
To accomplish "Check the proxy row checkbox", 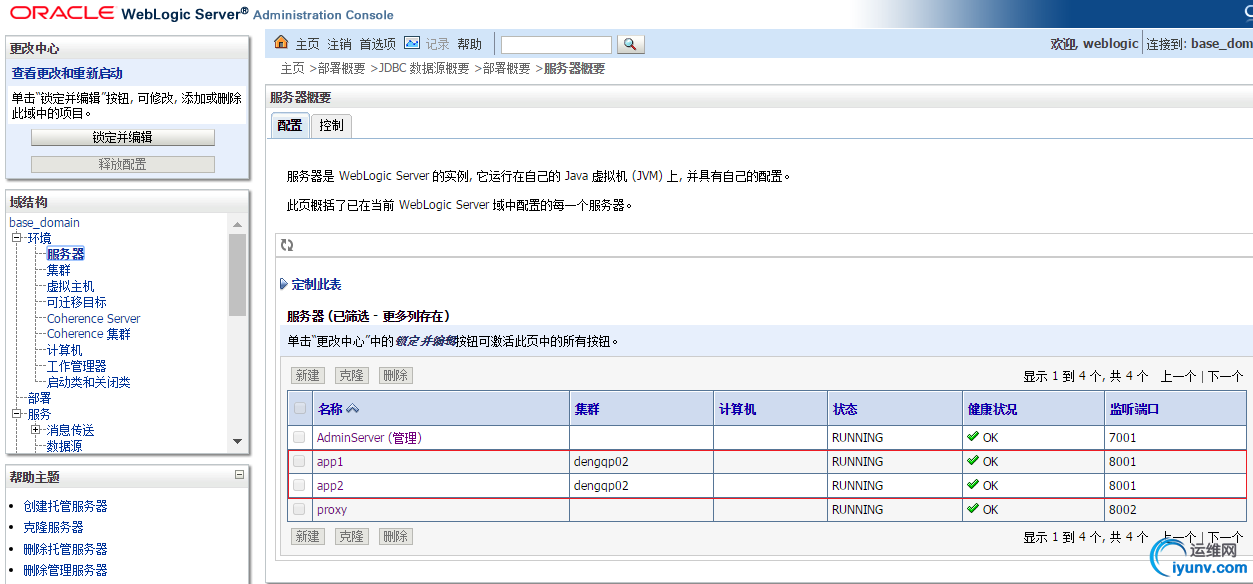I will (x=299, y=509).
